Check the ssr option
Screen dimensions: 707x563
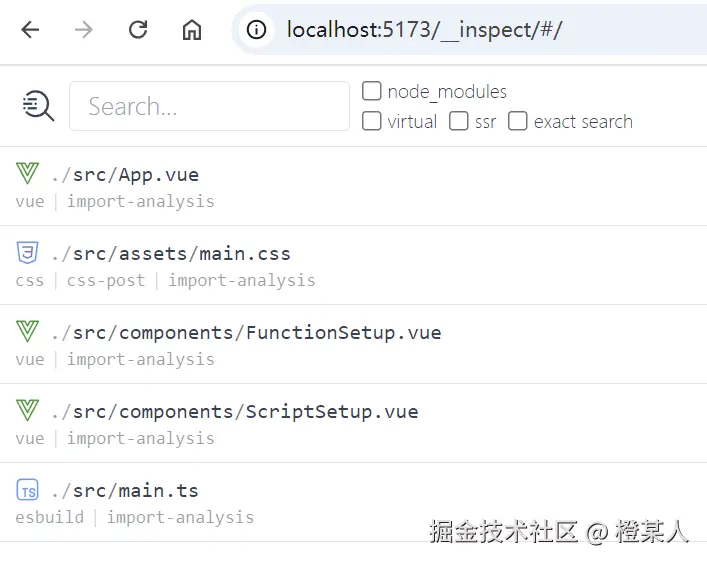(459, 121)
